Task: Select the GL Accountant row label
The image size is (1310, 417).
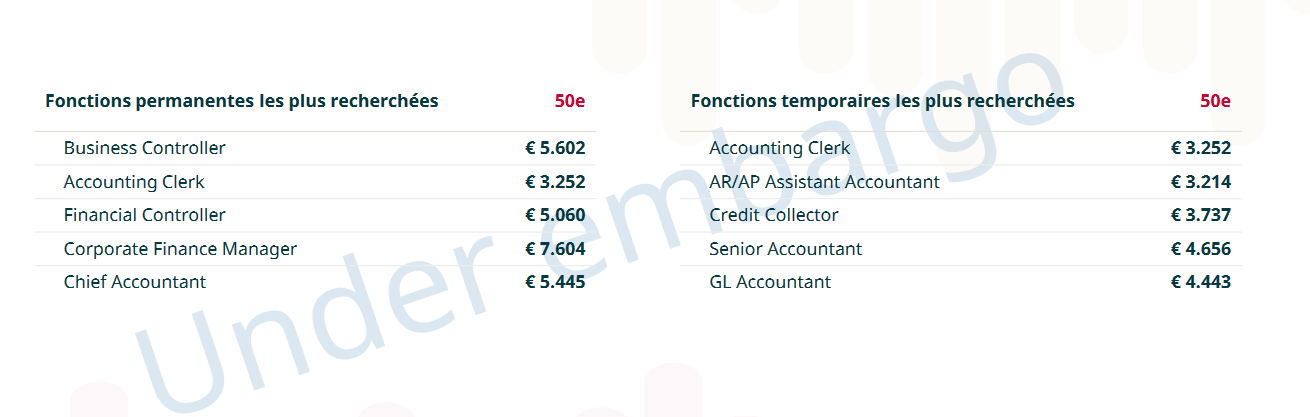Action: (x=769, y=282)
